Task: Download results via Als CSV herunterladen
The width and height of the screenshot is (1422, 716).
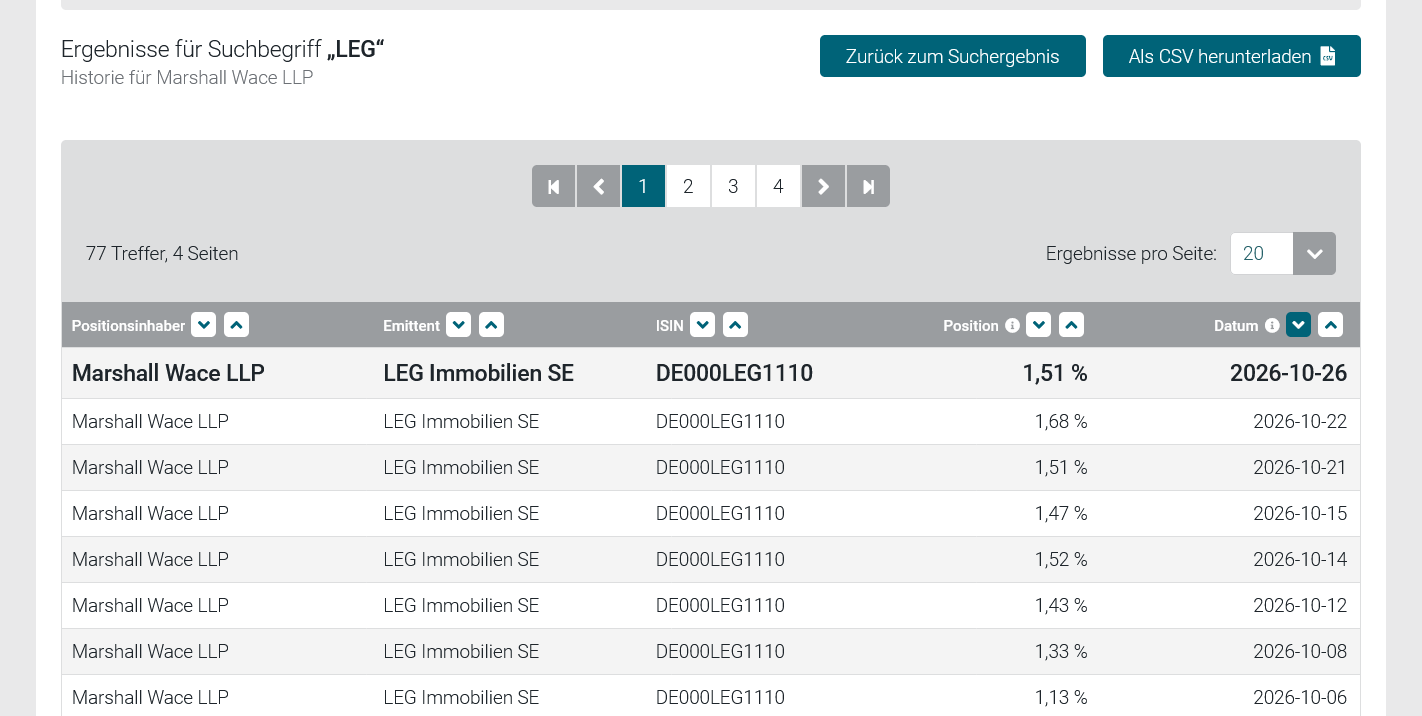Action: 1232,56
